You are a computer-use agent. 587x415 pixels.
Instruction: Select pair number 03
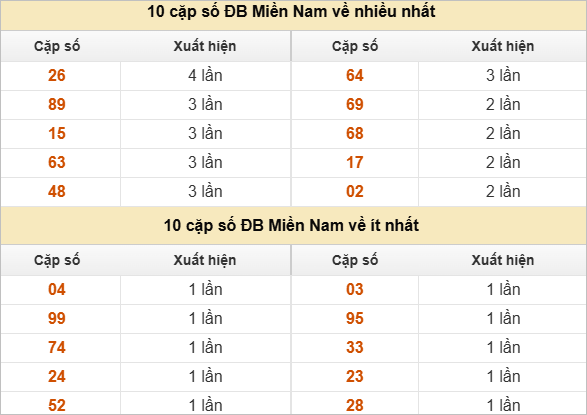[x=355, y=290]
